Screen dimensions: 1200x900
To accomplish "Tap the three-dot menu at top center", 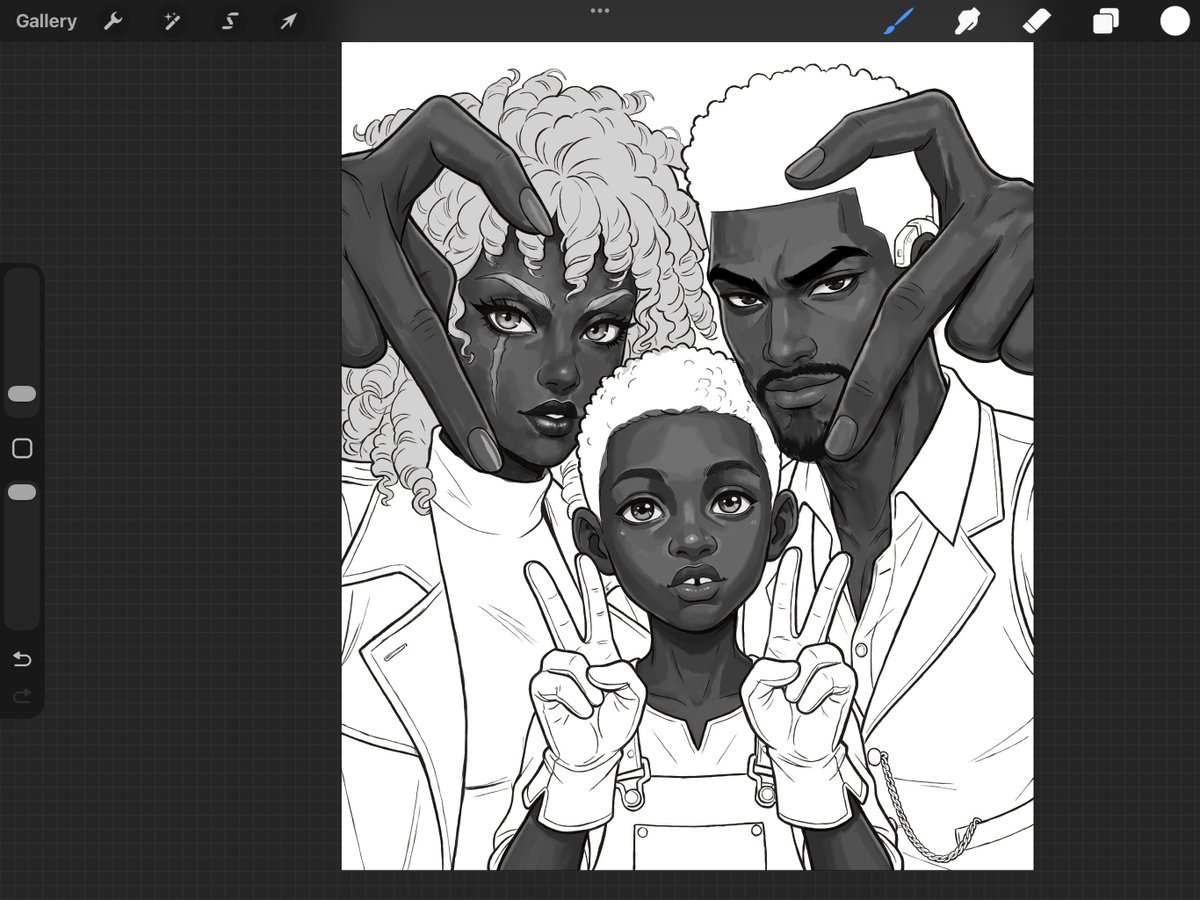I will pyautogui.click(x=600, y=10).
